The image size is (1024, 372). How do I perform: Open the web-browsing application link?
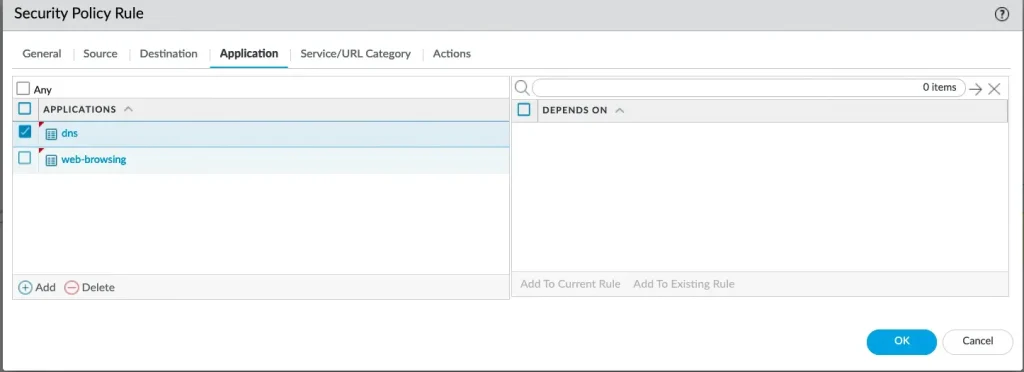[93, 159]
